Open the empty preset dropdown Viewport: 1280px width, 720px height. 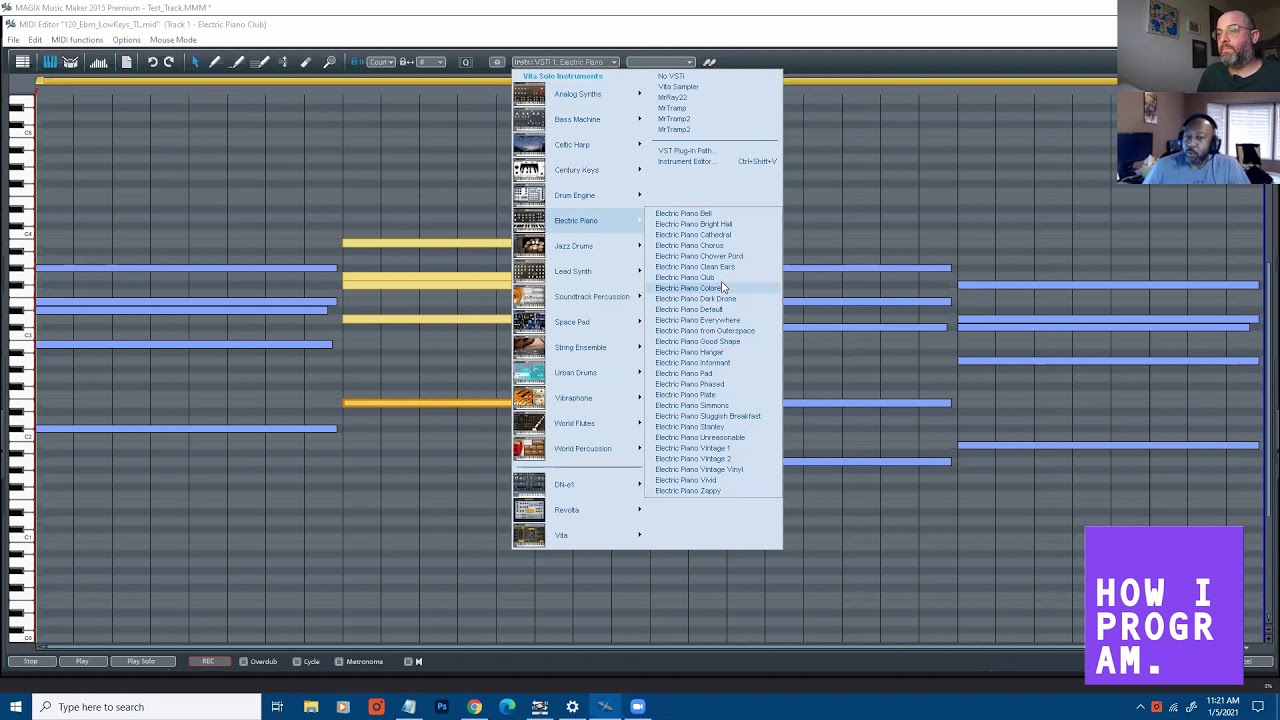661,62
